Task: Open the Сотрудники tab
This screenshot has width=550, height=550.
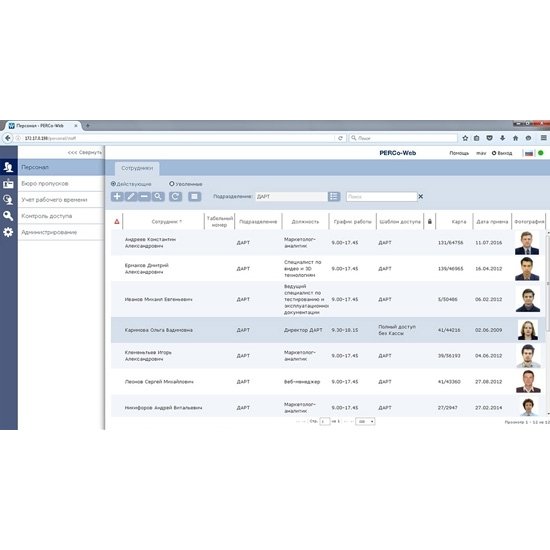Action: [x=137, y=168]
